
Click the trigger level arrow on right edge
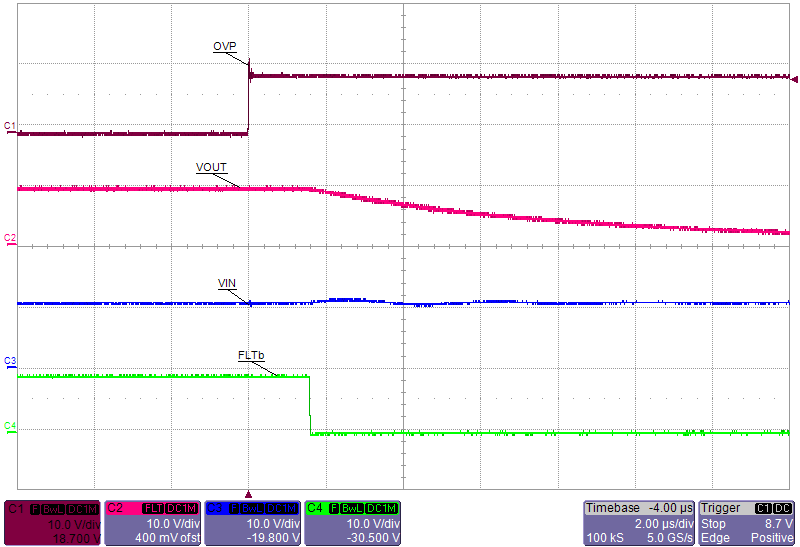[794, 78]
